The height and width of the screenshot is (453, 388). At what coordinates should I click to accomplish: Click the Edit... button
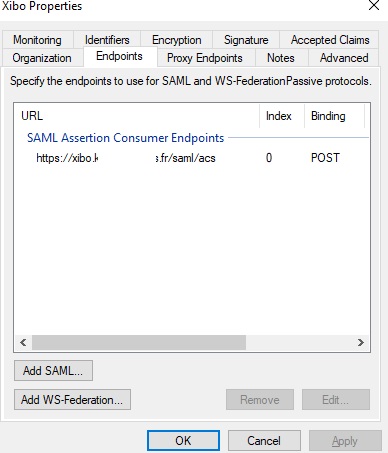[336, 399]
